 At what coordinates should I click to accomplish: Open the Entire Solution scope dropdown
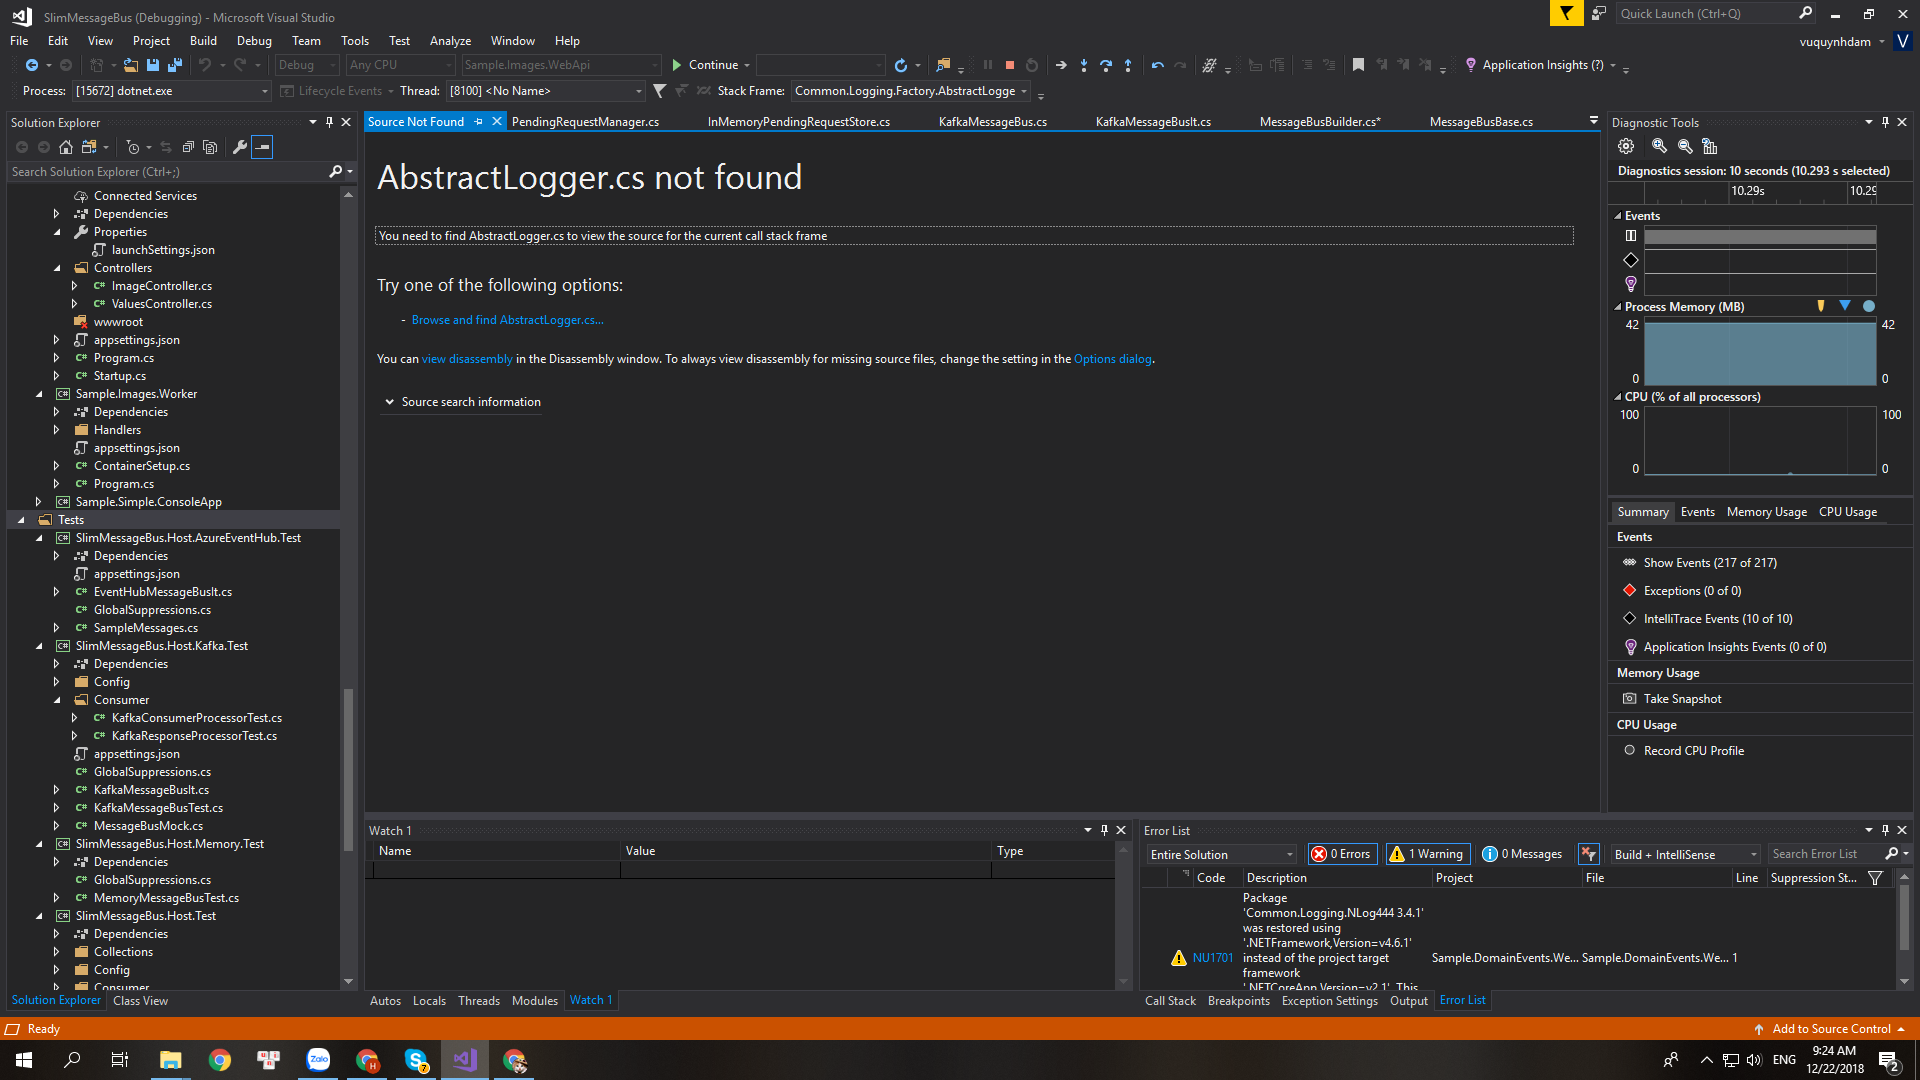pyautogui.click(x=1221, y=854)
